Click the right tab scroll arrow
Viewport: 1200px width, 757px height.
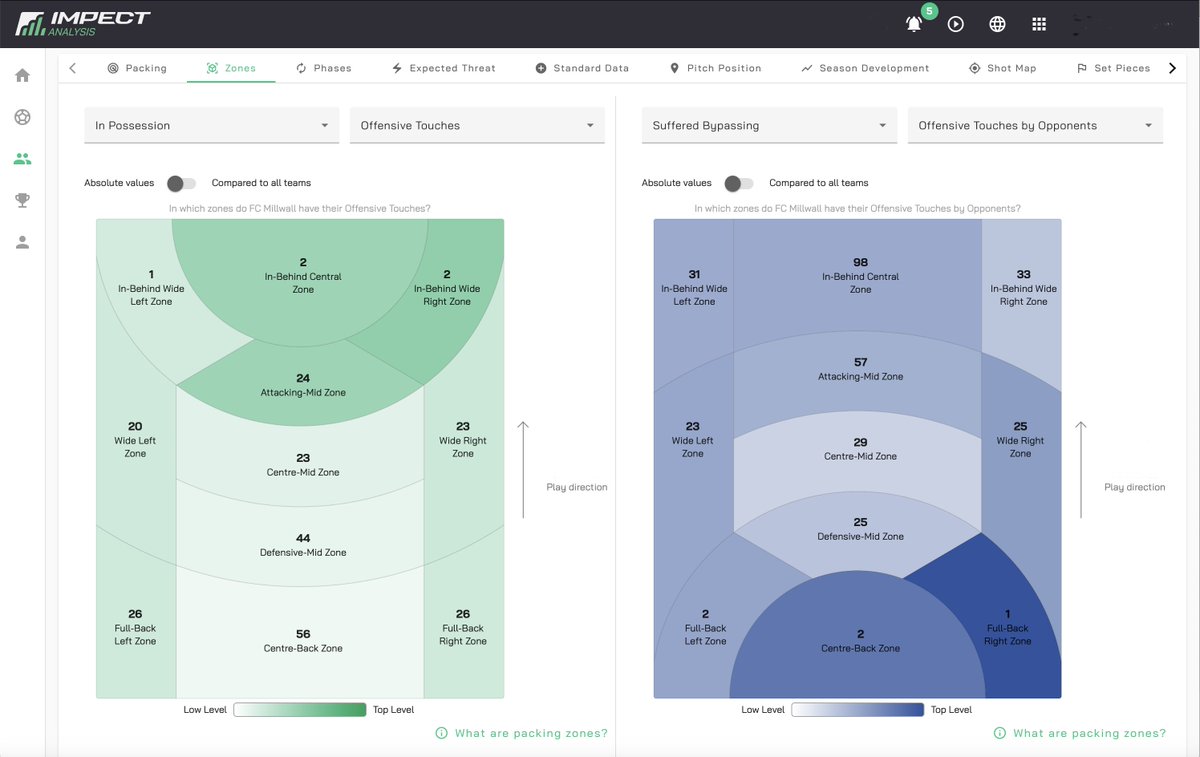[x=1173, y=68]
